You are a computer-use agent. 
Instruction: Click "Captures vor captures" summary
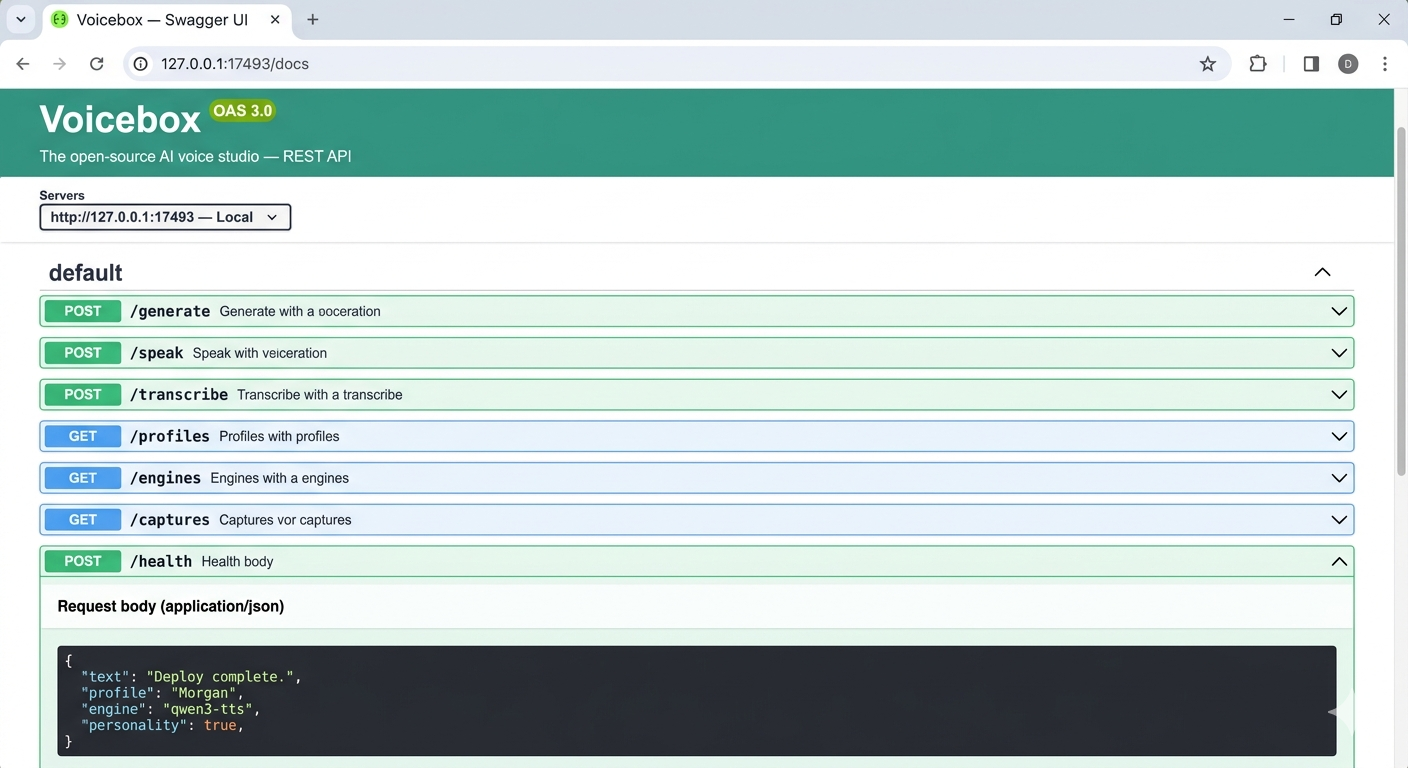[285, 520]
